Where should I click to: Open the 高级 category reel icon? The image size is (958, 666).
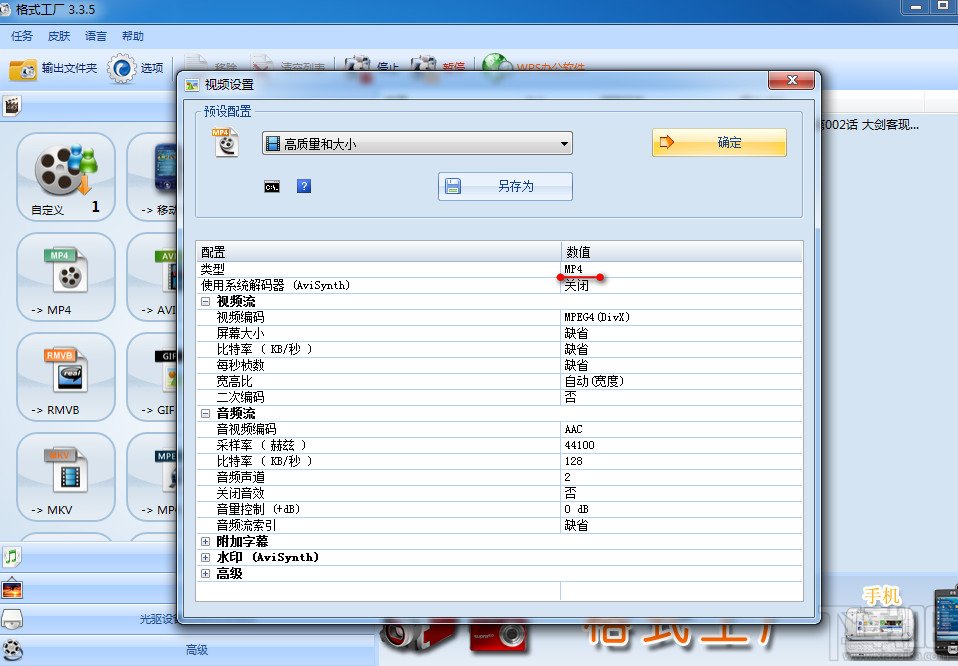(12, 650)
